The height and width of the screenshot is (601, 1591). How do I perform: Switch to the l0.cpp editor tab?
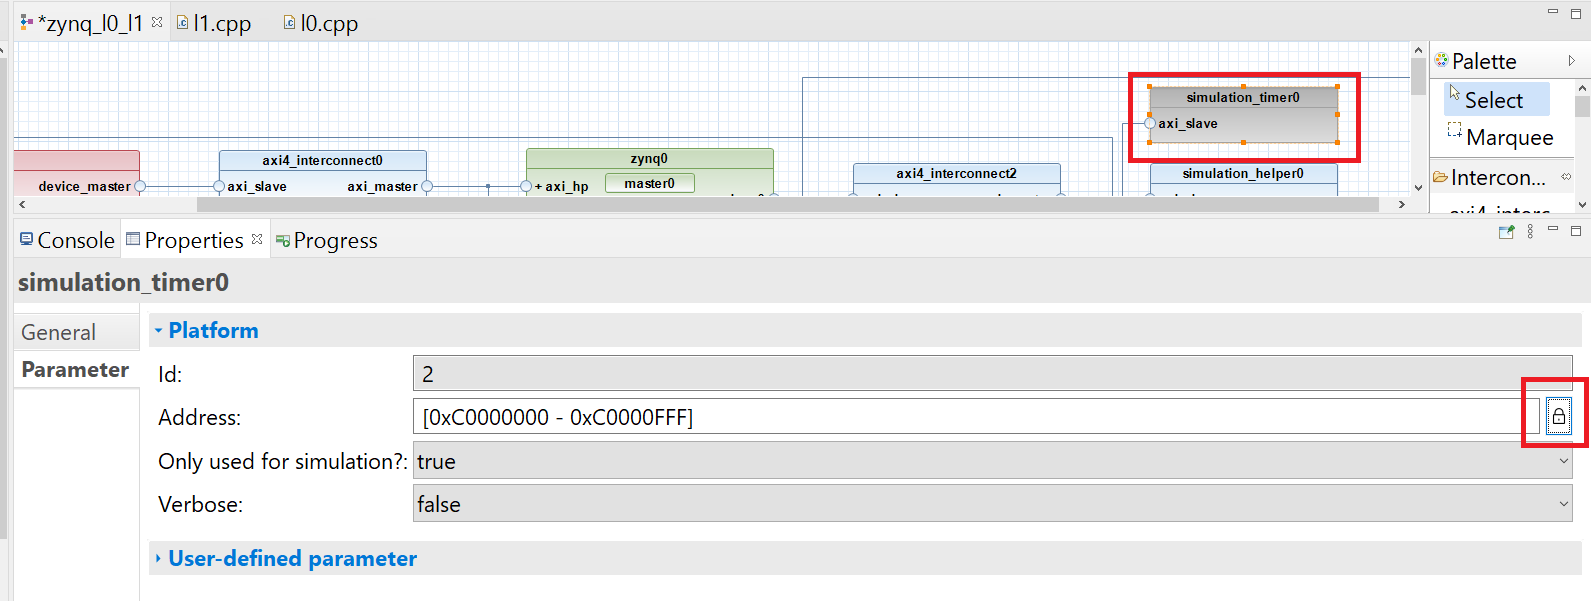[x=320, y=23]
